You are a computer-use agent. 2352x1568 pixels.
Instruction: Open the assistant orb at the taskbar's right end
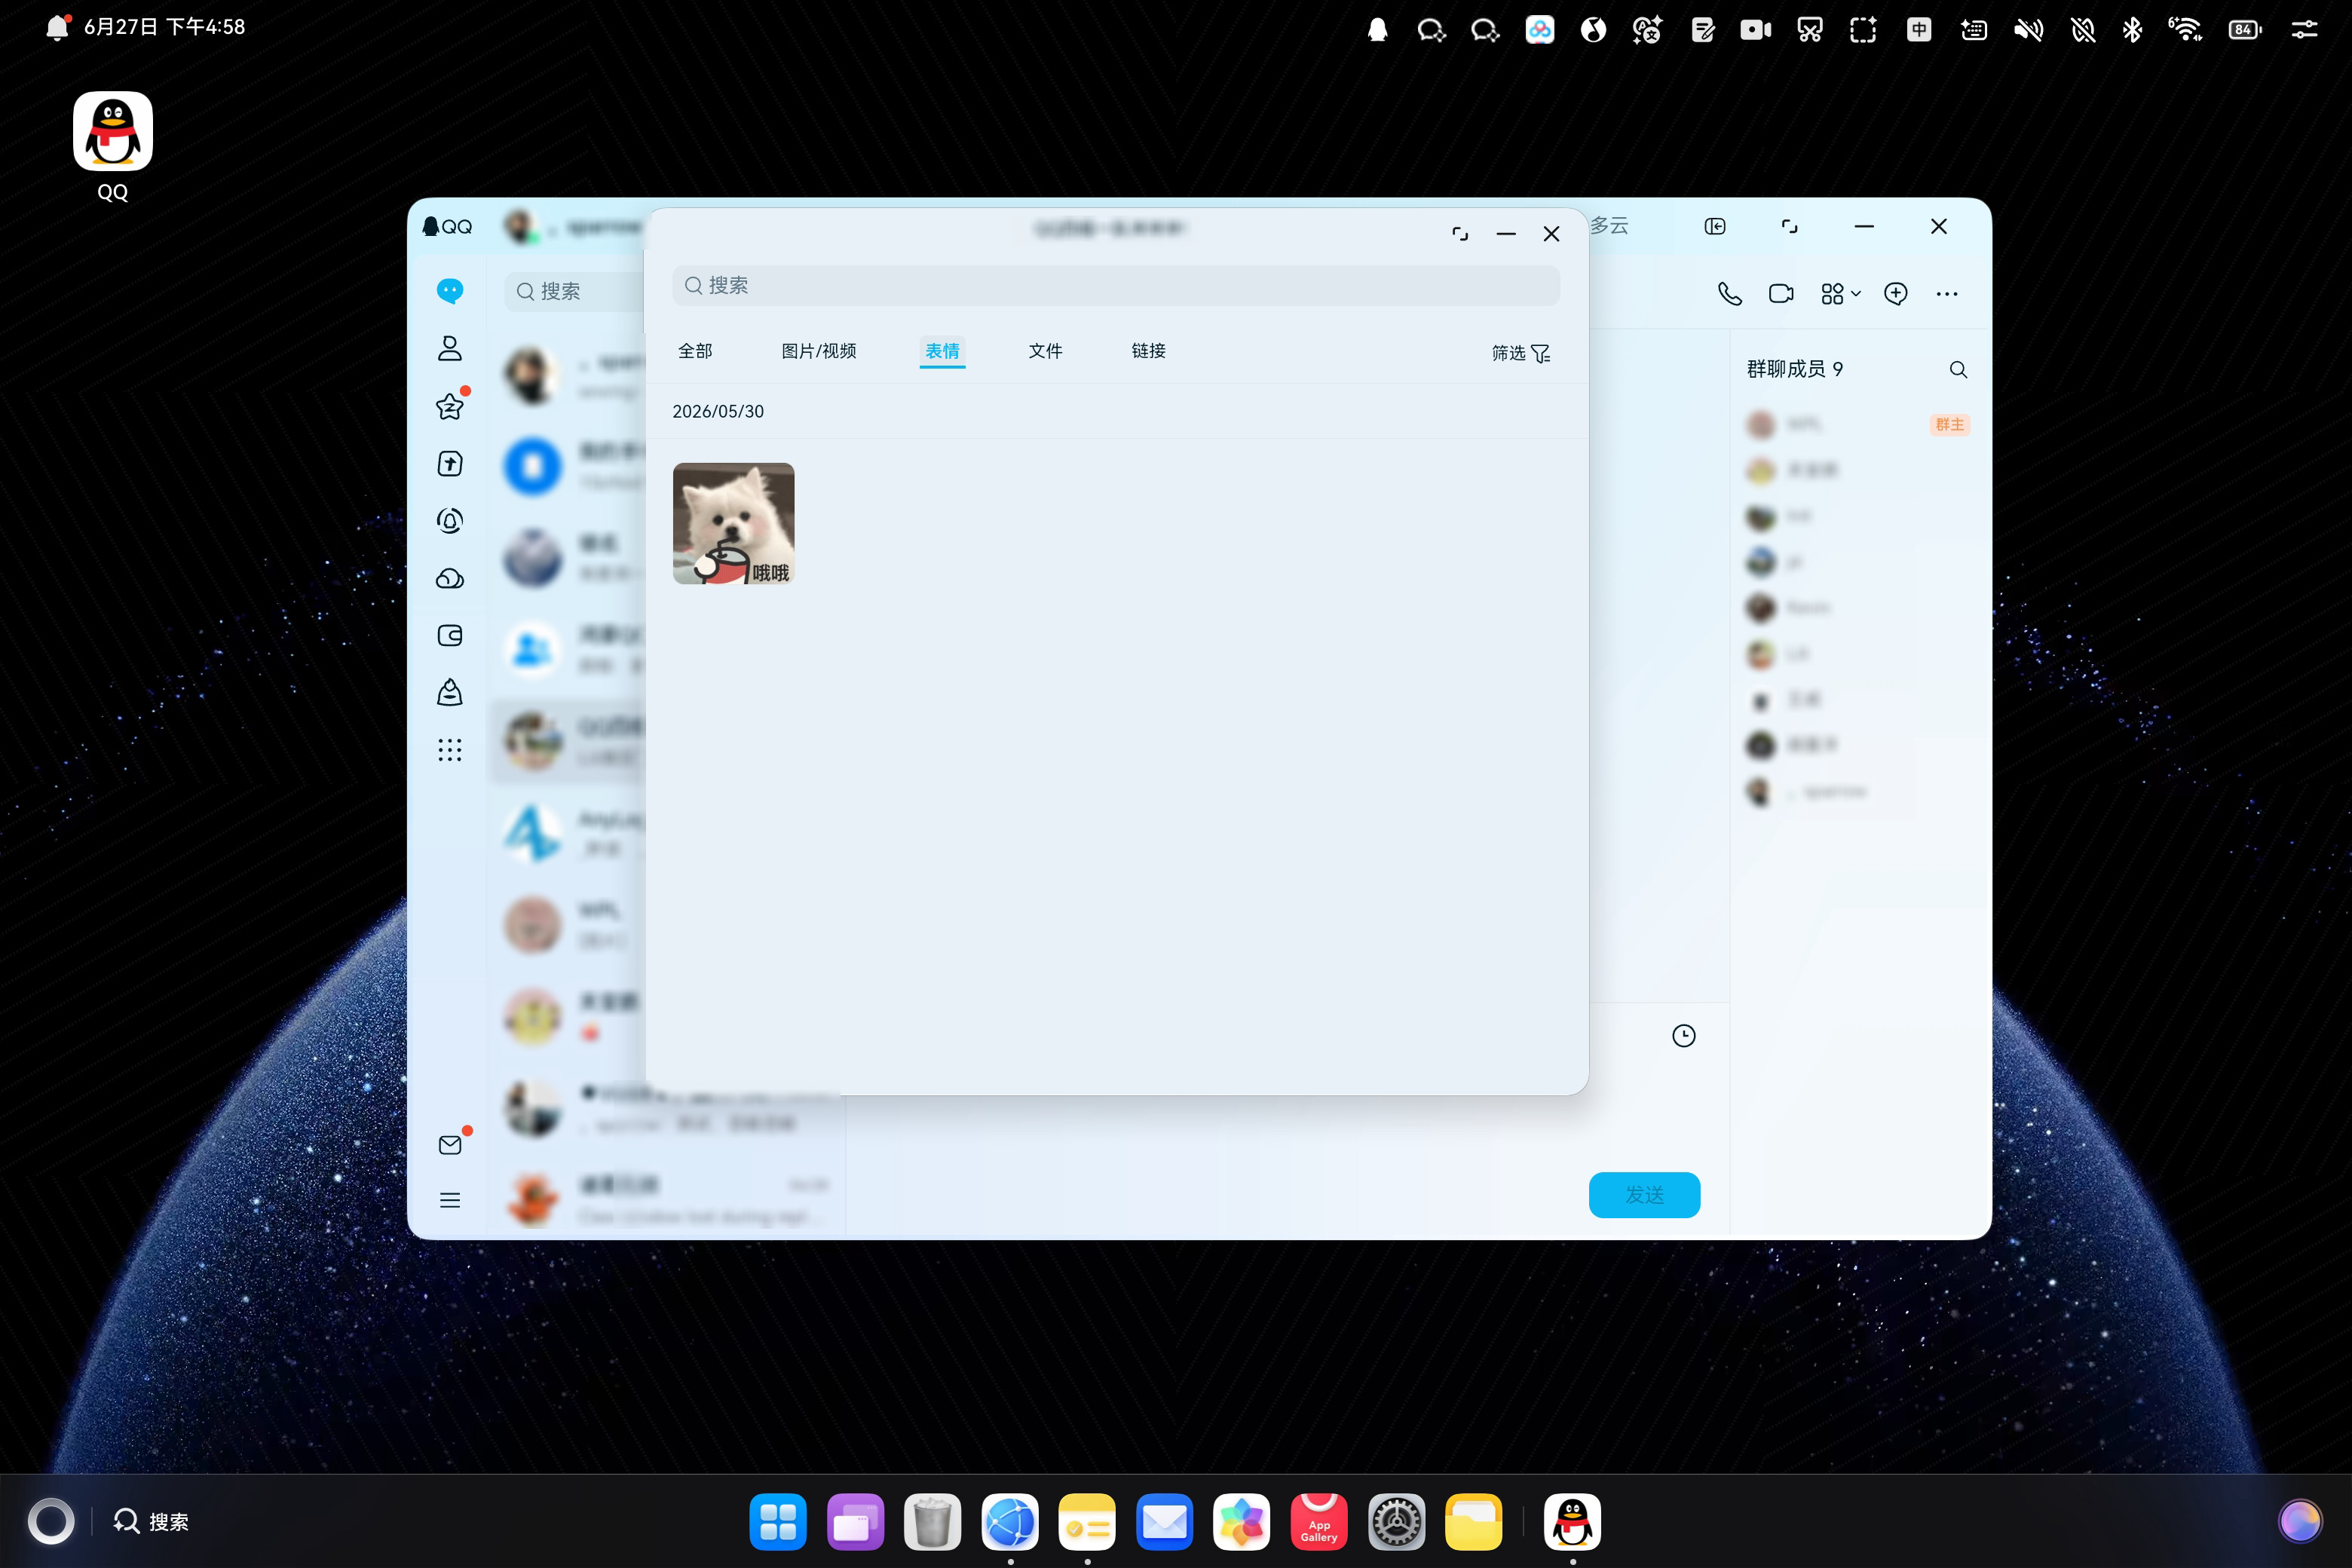click(2300, 1521)
